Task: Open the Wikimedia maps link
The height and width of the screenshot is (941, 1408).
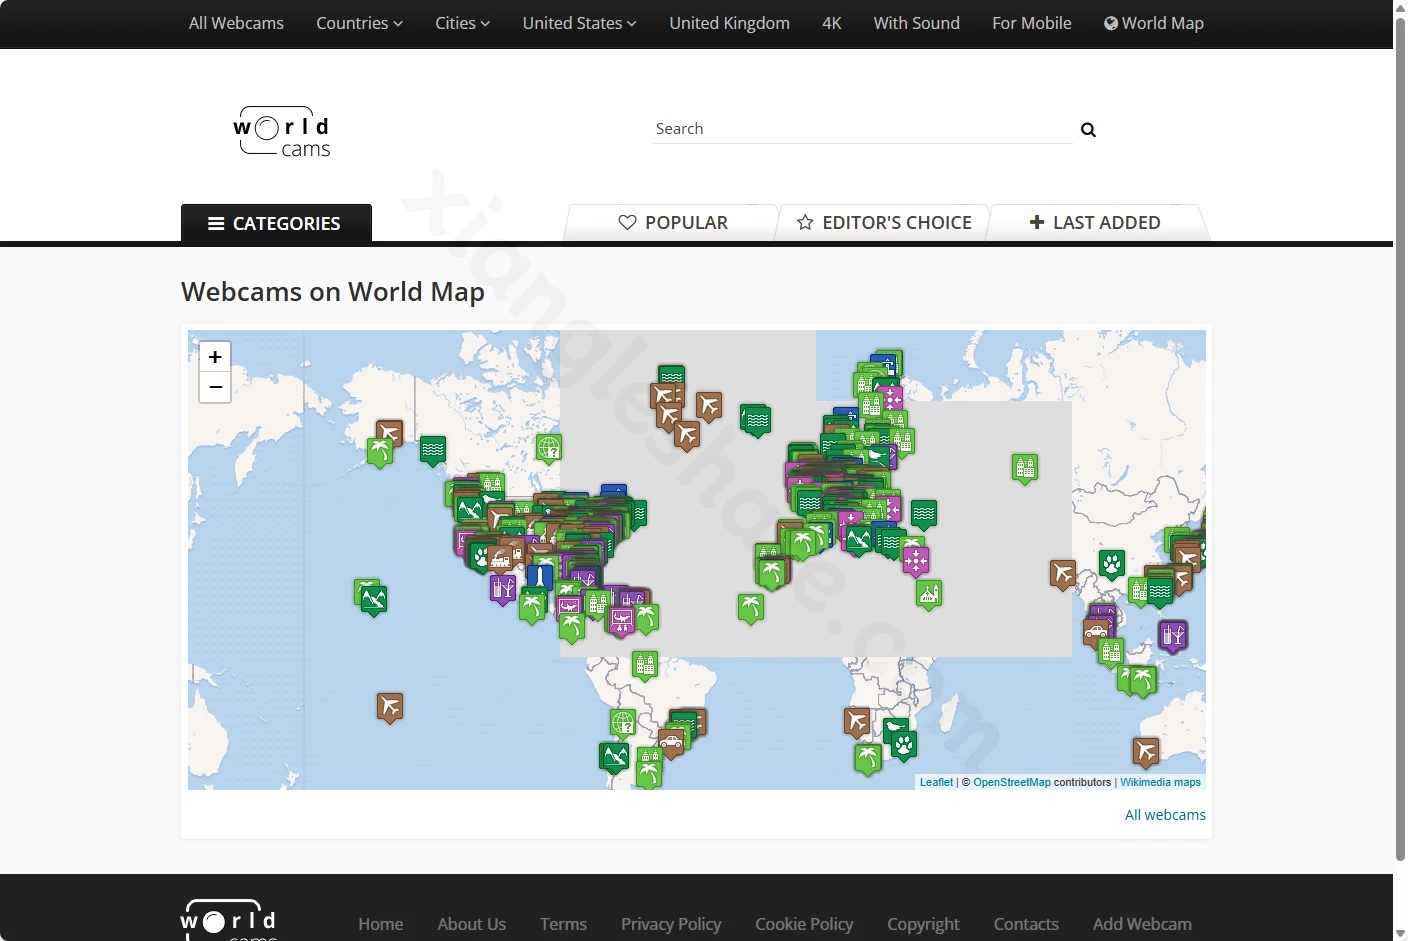Action: tap(1160, 782)
